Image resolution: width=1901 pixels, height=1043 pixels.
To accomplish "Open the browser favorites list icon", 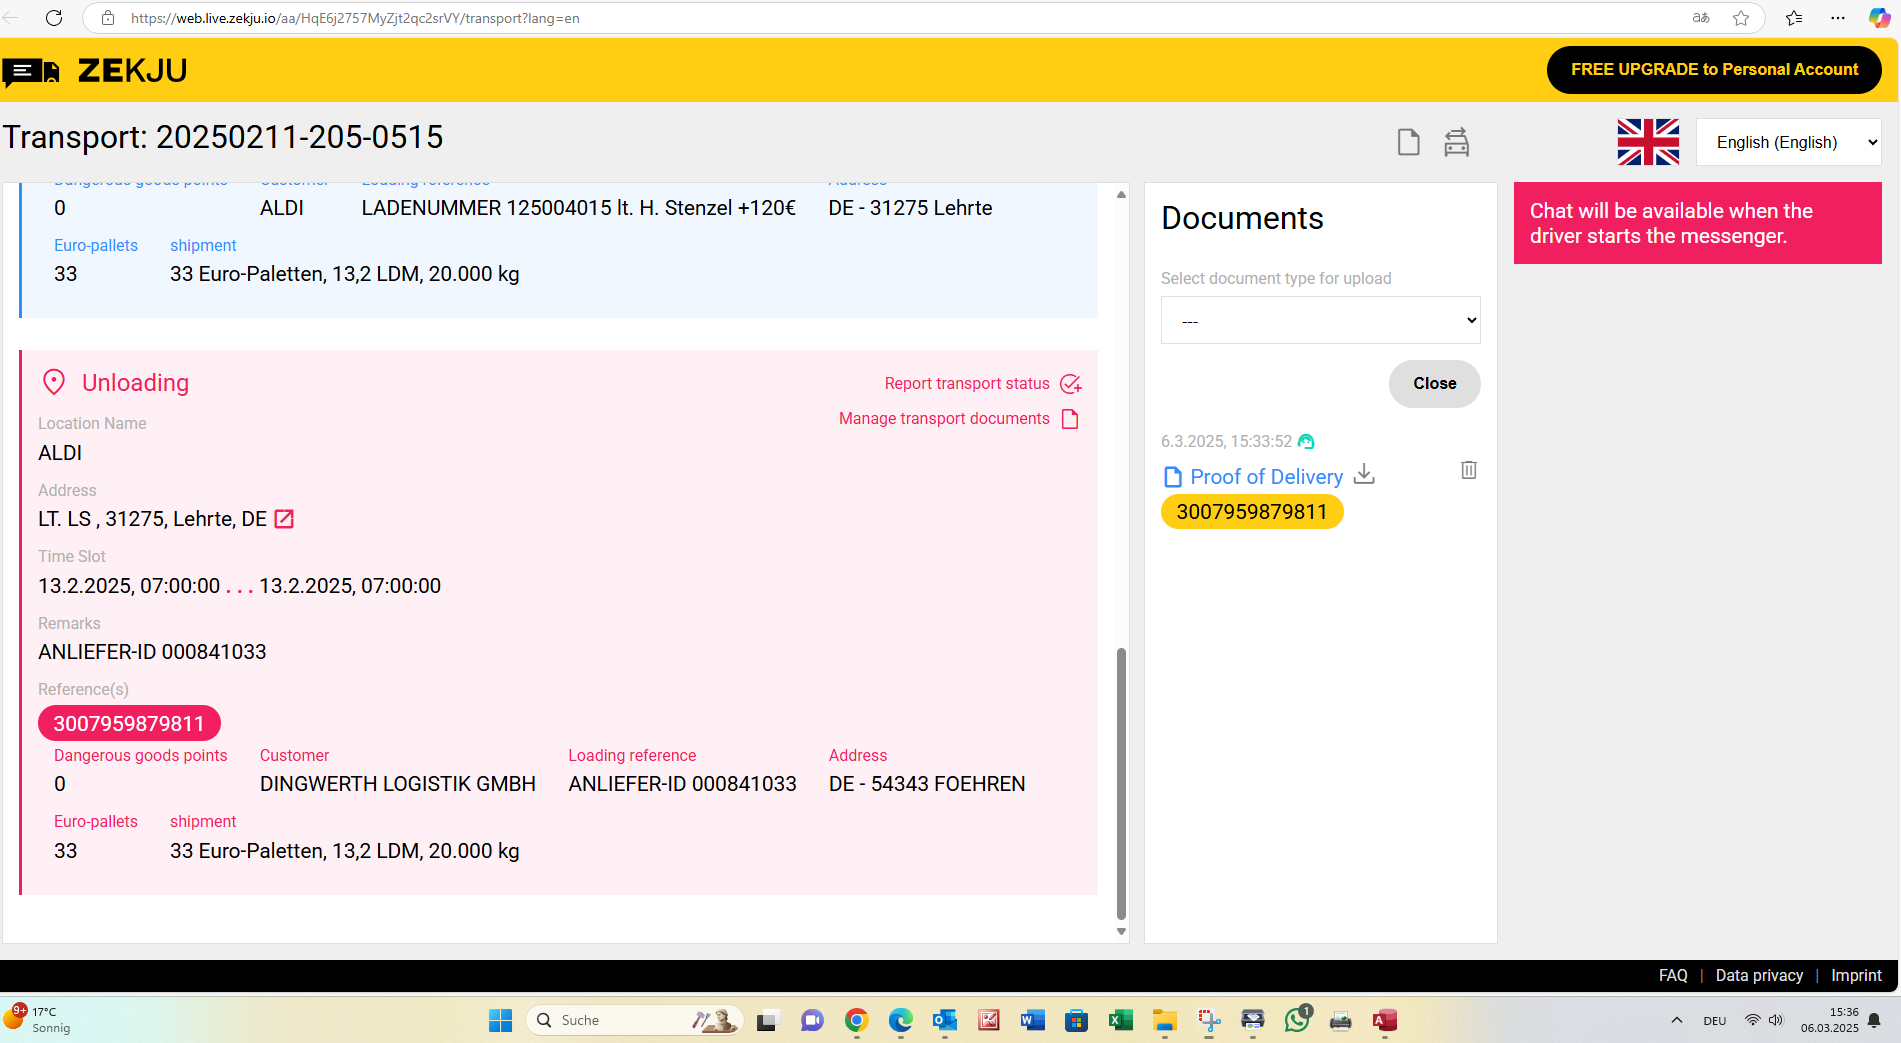I will tap(1794, 18).
